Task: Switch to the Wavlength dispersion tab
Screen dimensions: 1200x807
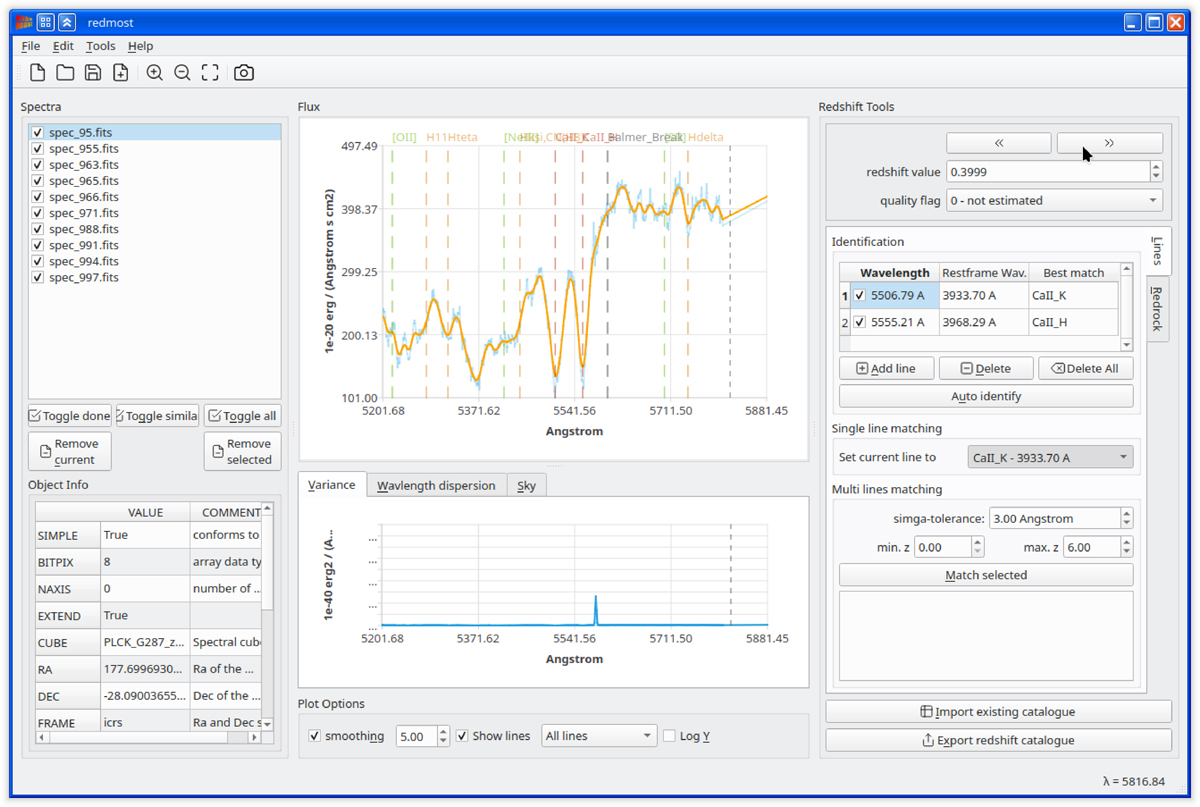Action: tap(436, 486)
